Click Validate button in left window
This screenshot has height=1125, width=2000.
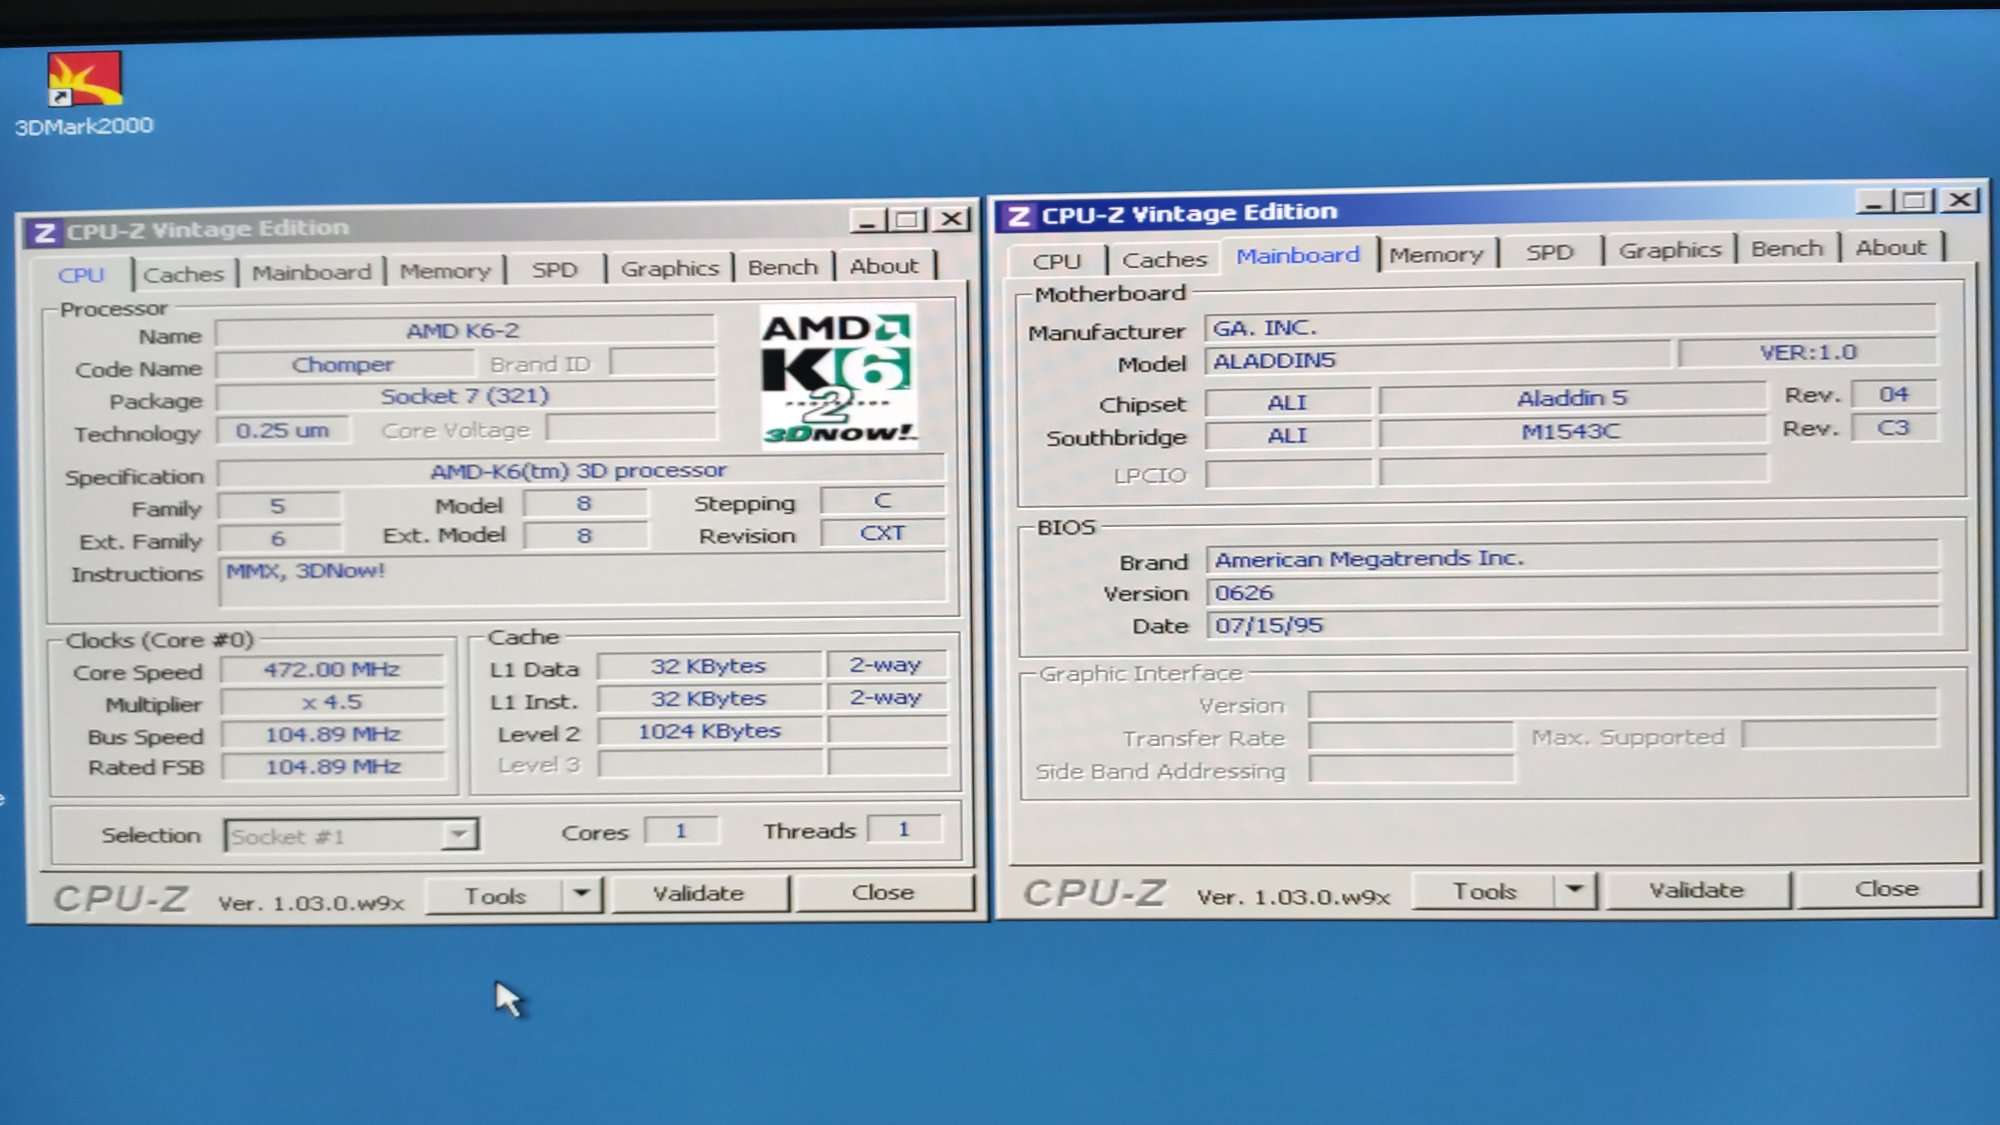click(698, 893)
